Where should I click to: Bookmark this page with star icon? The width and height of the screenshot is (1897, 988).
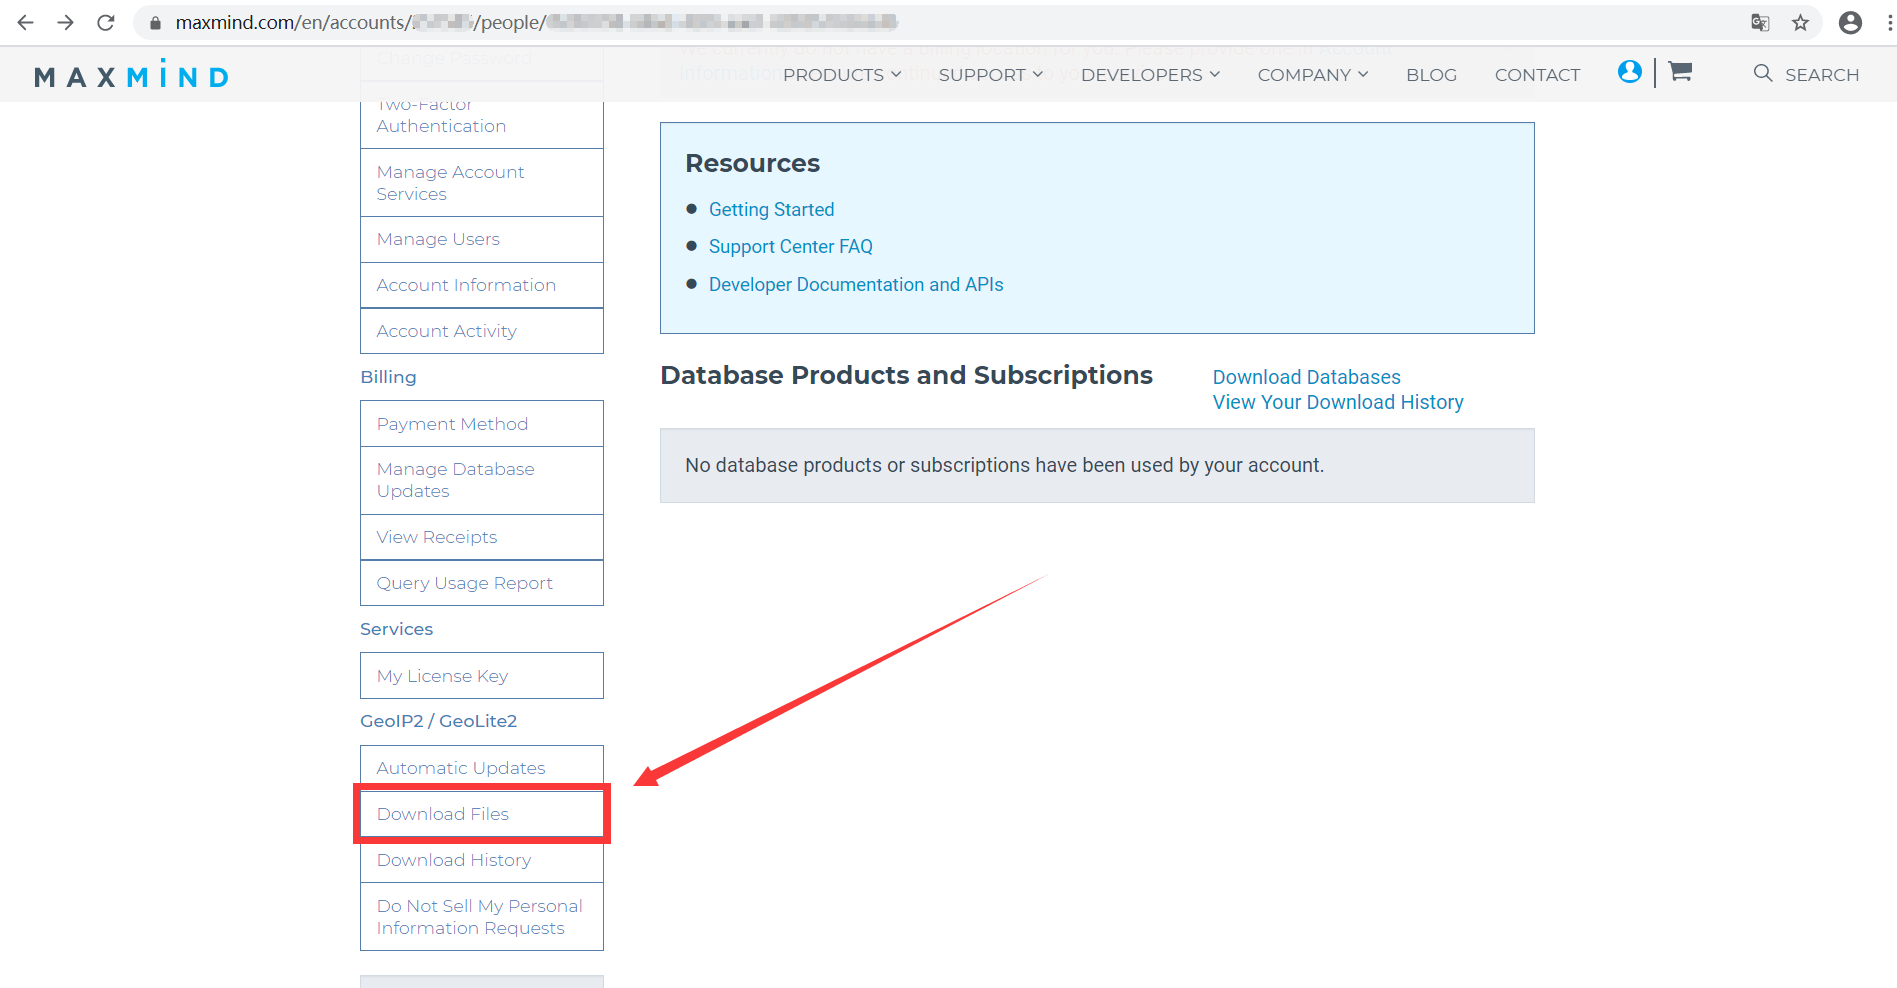pyautogui.click(x=1800, y=22)
